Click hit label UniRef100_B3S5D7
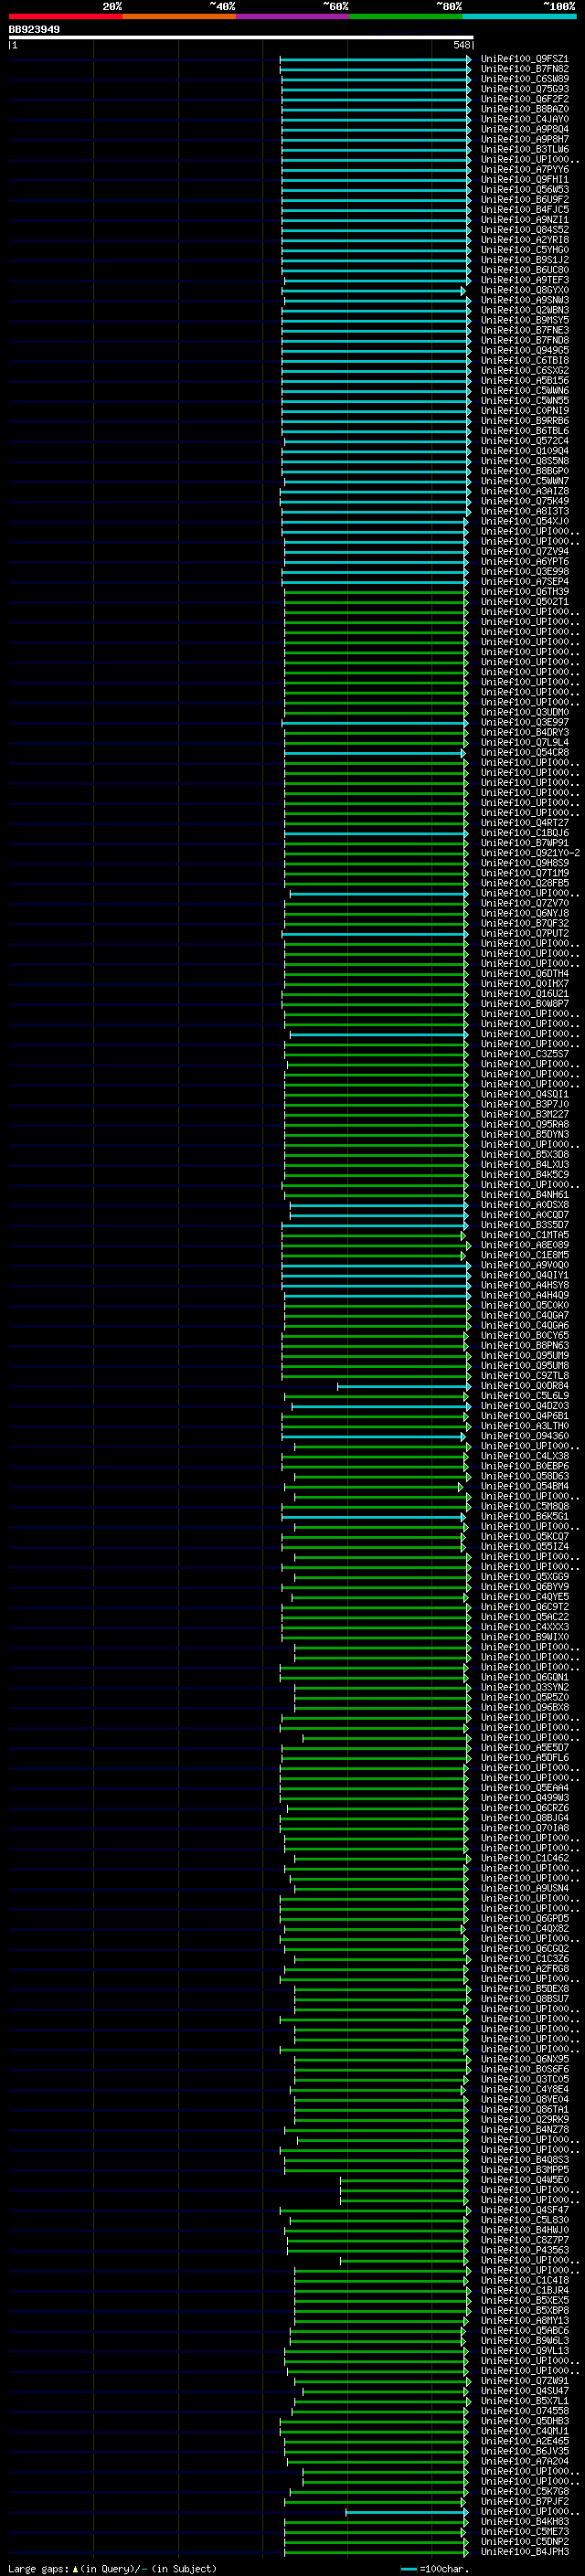 (524, 1225)
